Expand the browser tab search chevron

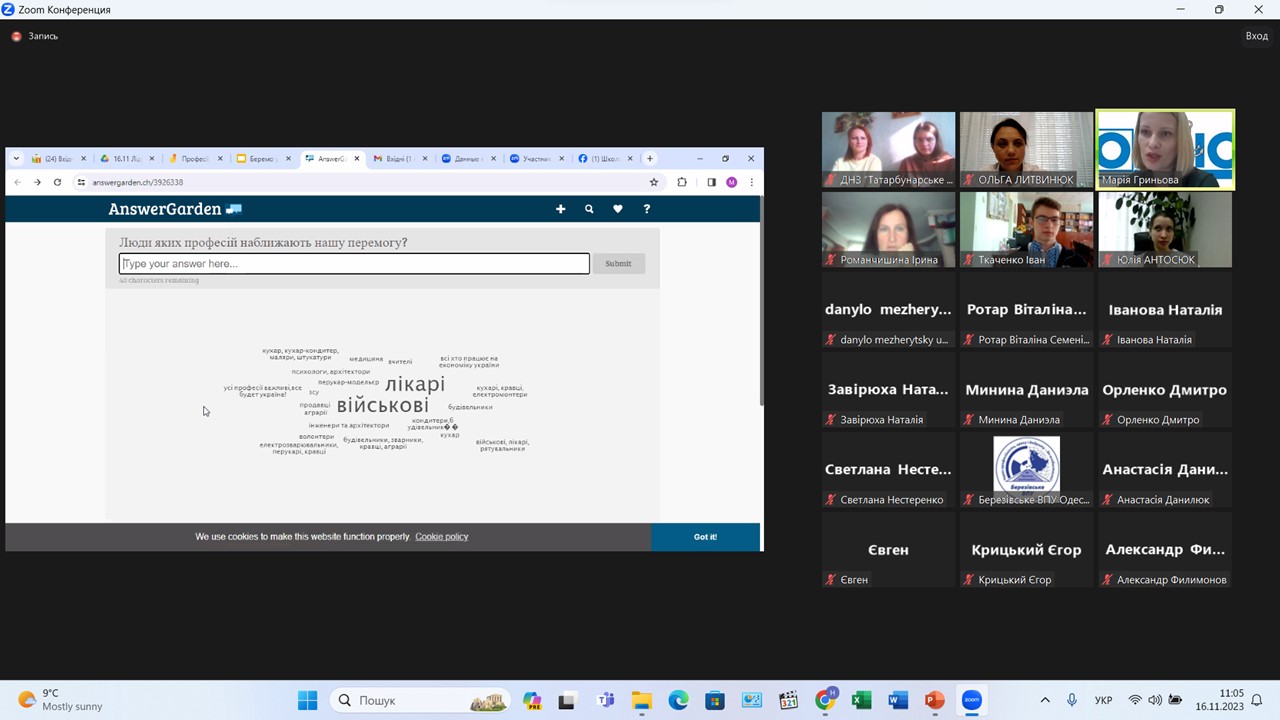coord(16,158)
